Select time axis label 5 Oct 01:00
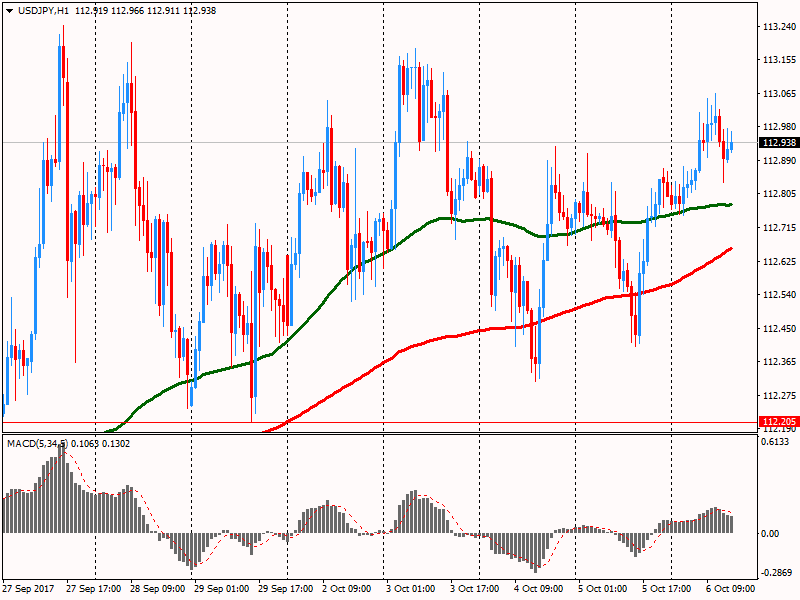The image size is (800, 600). pyautogui.click(x=603, y=589)
